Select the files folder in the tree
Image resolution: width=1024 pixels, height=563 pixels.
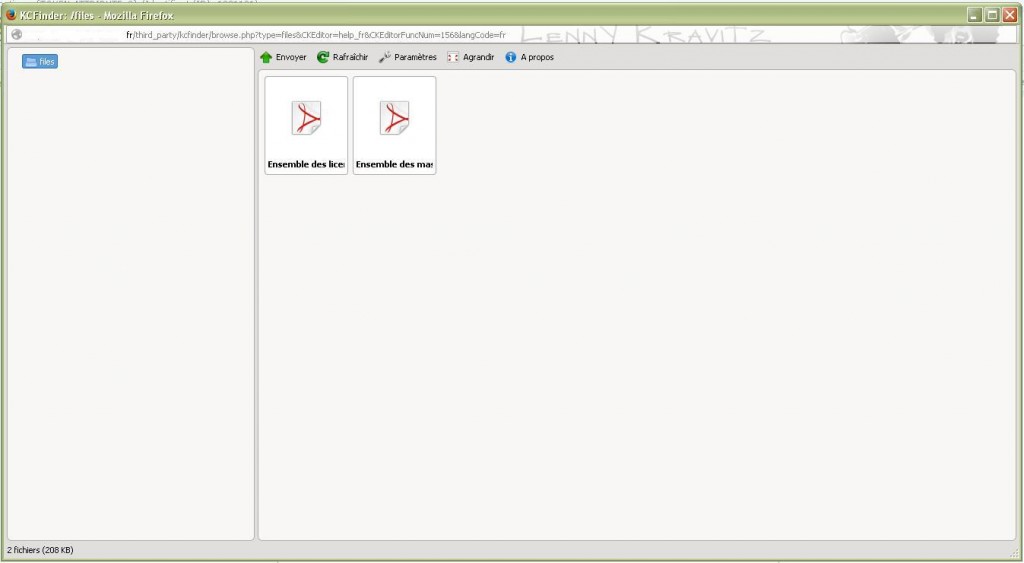click(40, 61)
